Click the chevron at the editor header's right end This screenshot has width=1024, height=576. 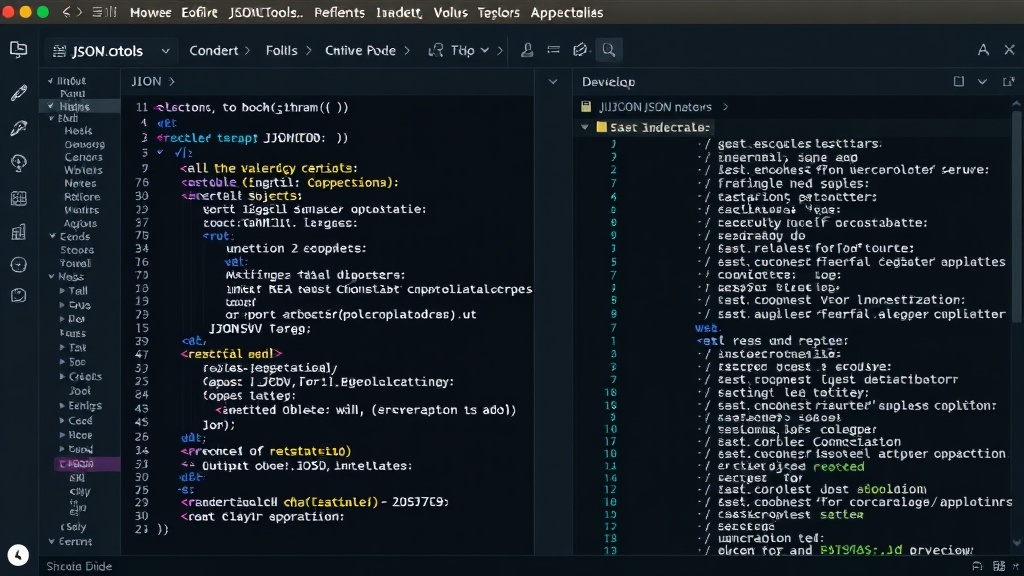[x=553, y=82]
